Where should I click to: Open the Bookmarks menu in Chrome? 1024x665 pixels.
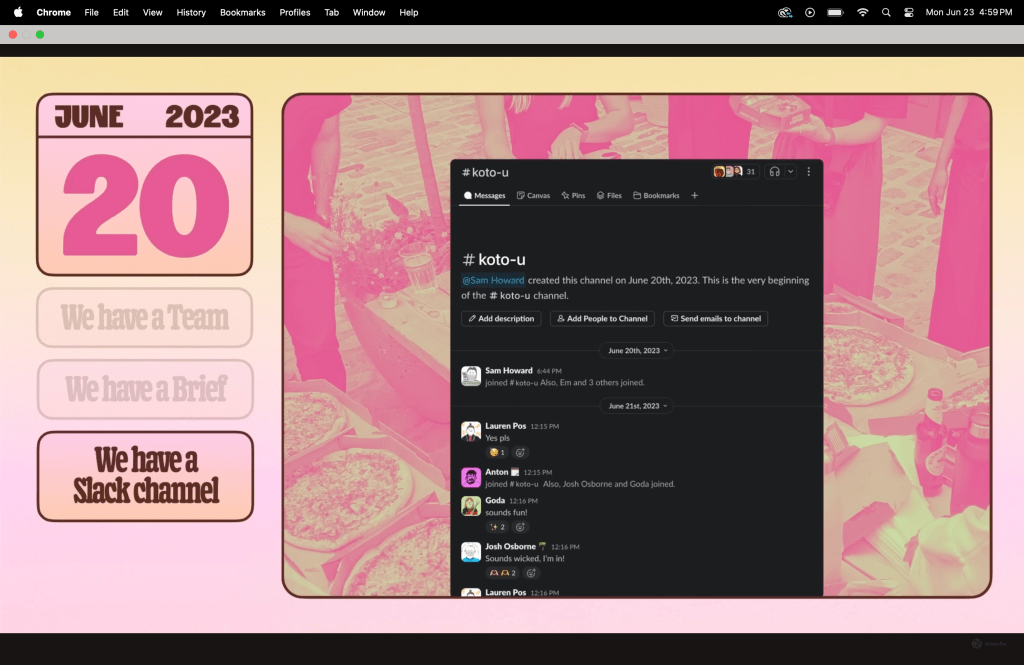click(242, 12)
